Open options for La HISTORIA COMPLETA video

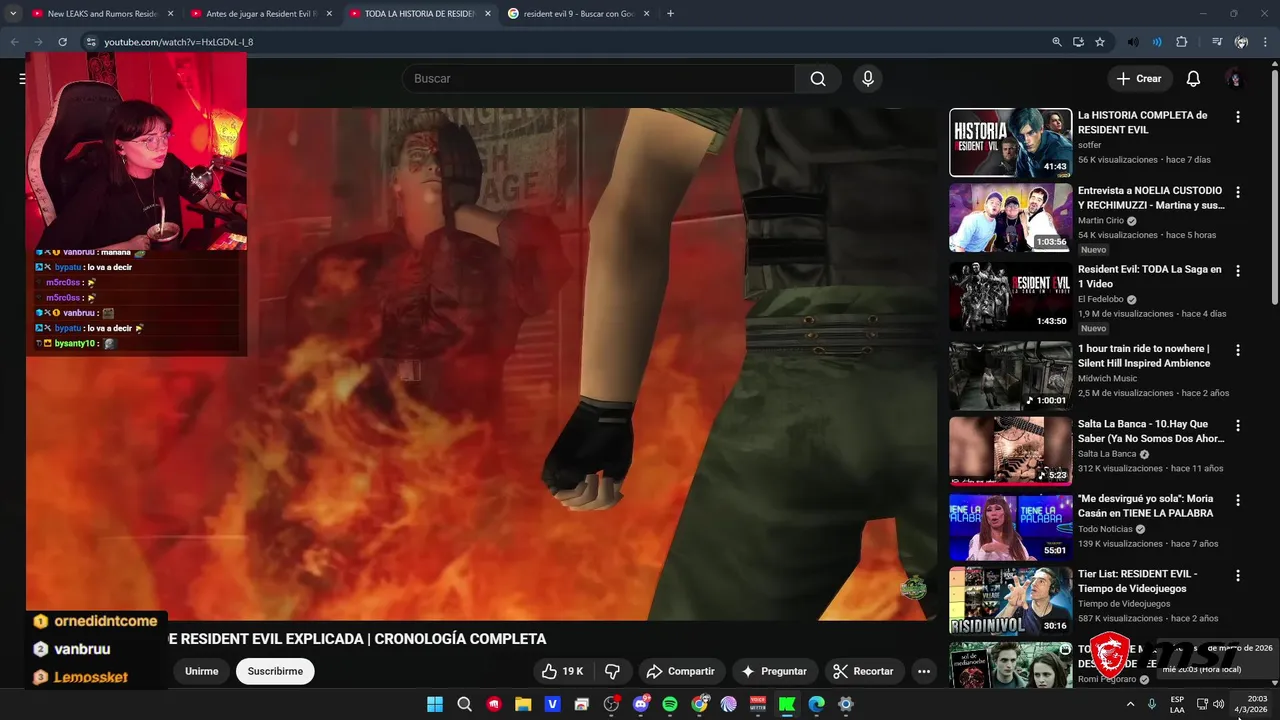coord(1238,117)
